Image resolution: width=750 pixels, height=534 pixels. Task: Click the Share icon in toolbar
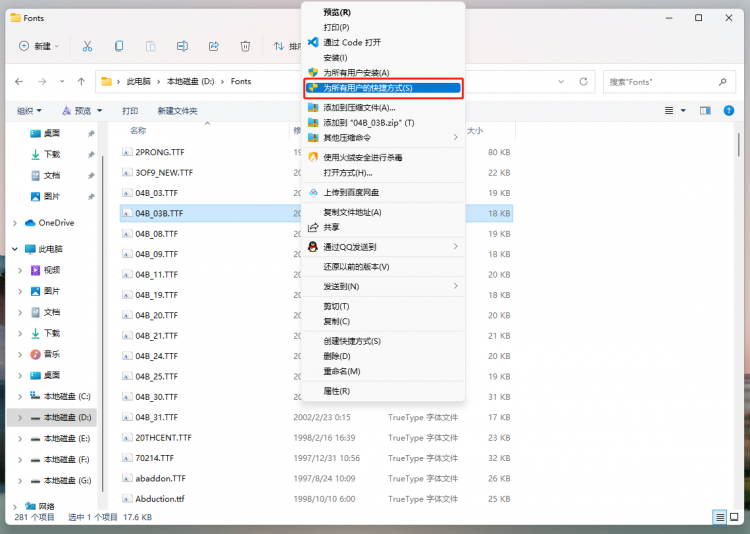213,46
